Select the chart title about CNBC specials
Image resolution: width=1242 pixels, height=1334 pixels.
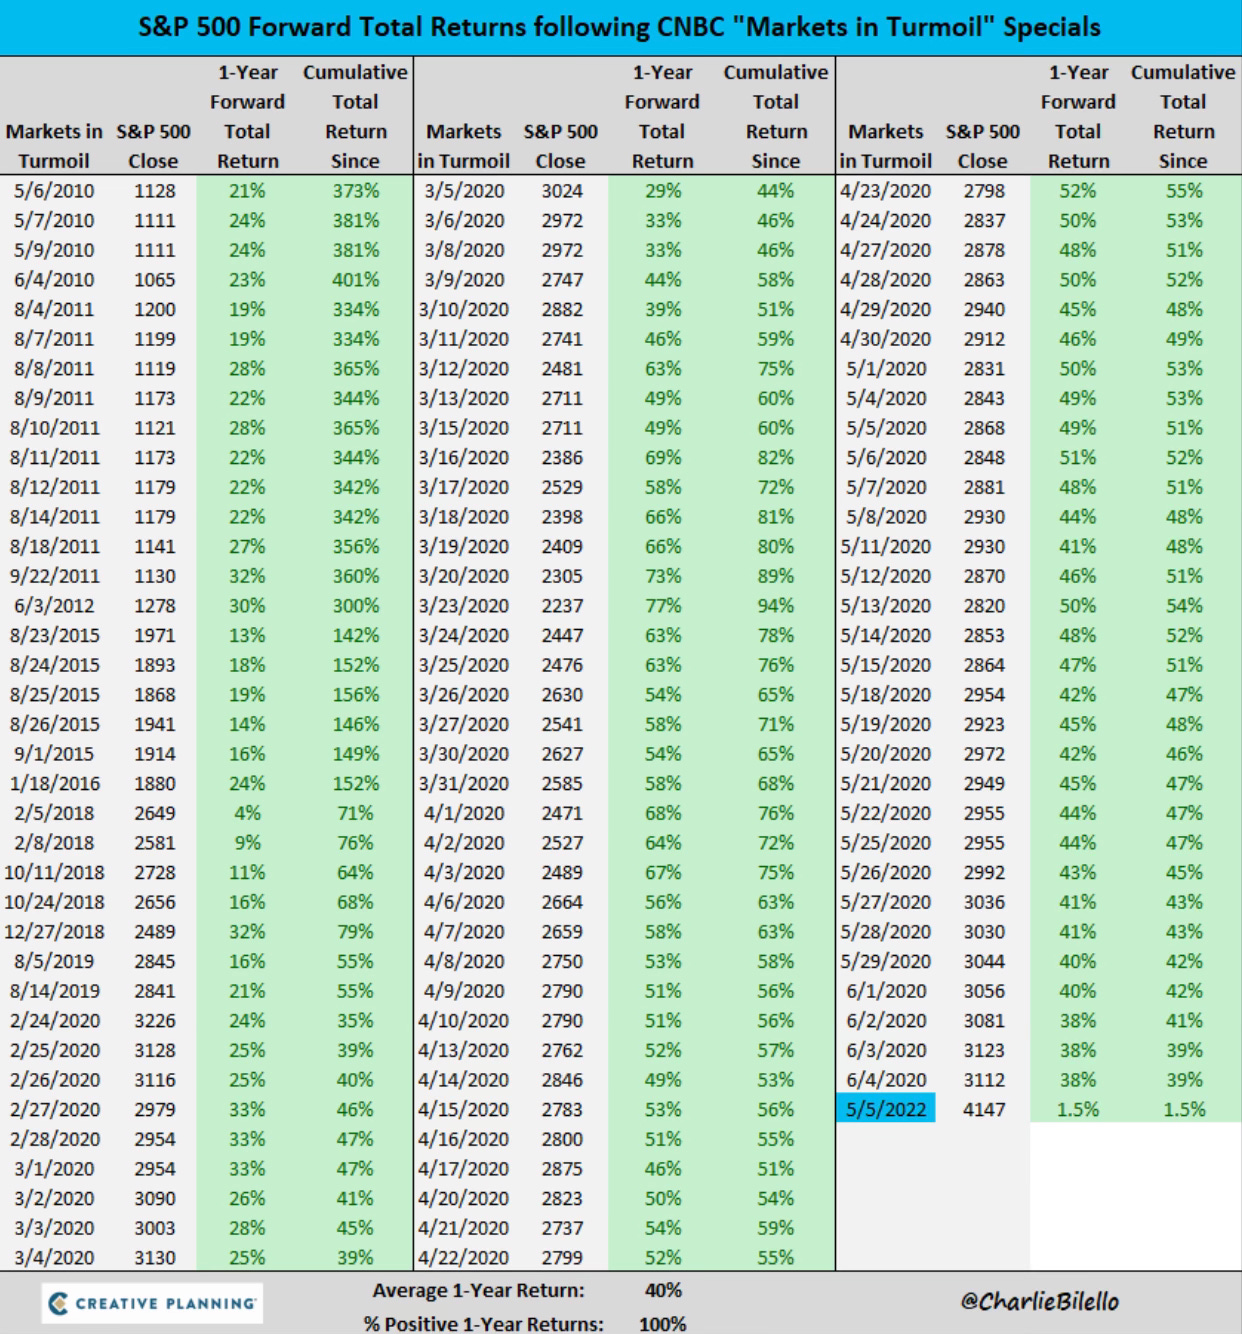tap(620, 26)
